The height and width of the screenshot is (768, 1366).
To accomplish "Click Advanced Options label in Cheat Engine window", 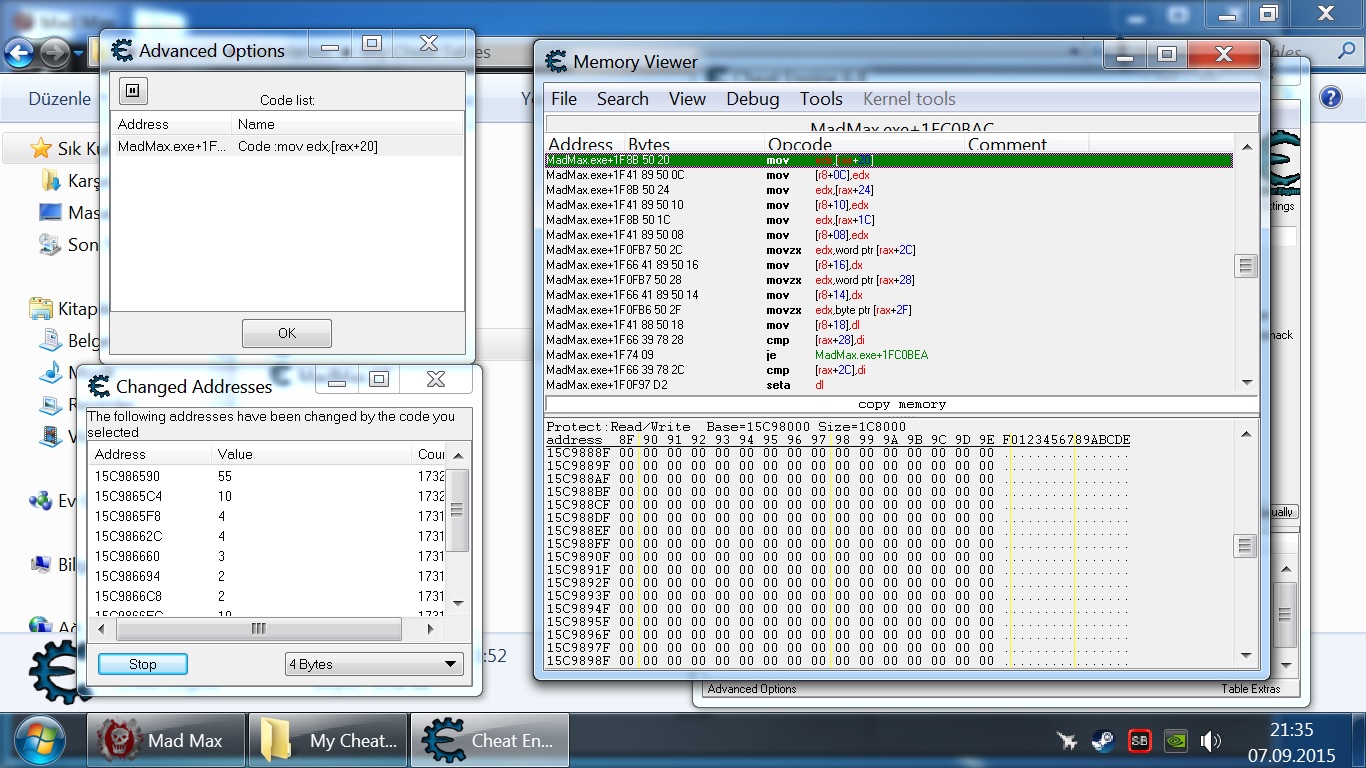I will tap(752, 689).
